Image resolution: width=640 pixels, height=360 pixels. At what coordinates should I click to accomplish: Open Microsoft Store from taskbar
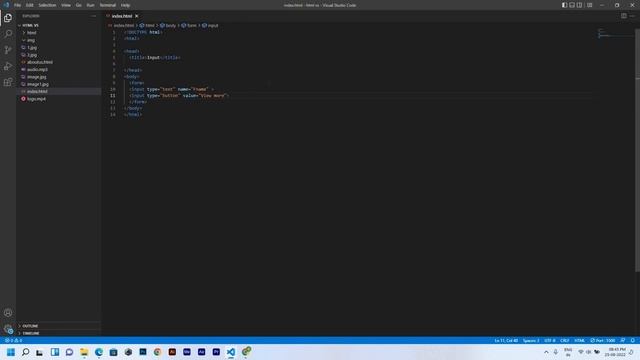pyautogui.click(x=113, y=352)
